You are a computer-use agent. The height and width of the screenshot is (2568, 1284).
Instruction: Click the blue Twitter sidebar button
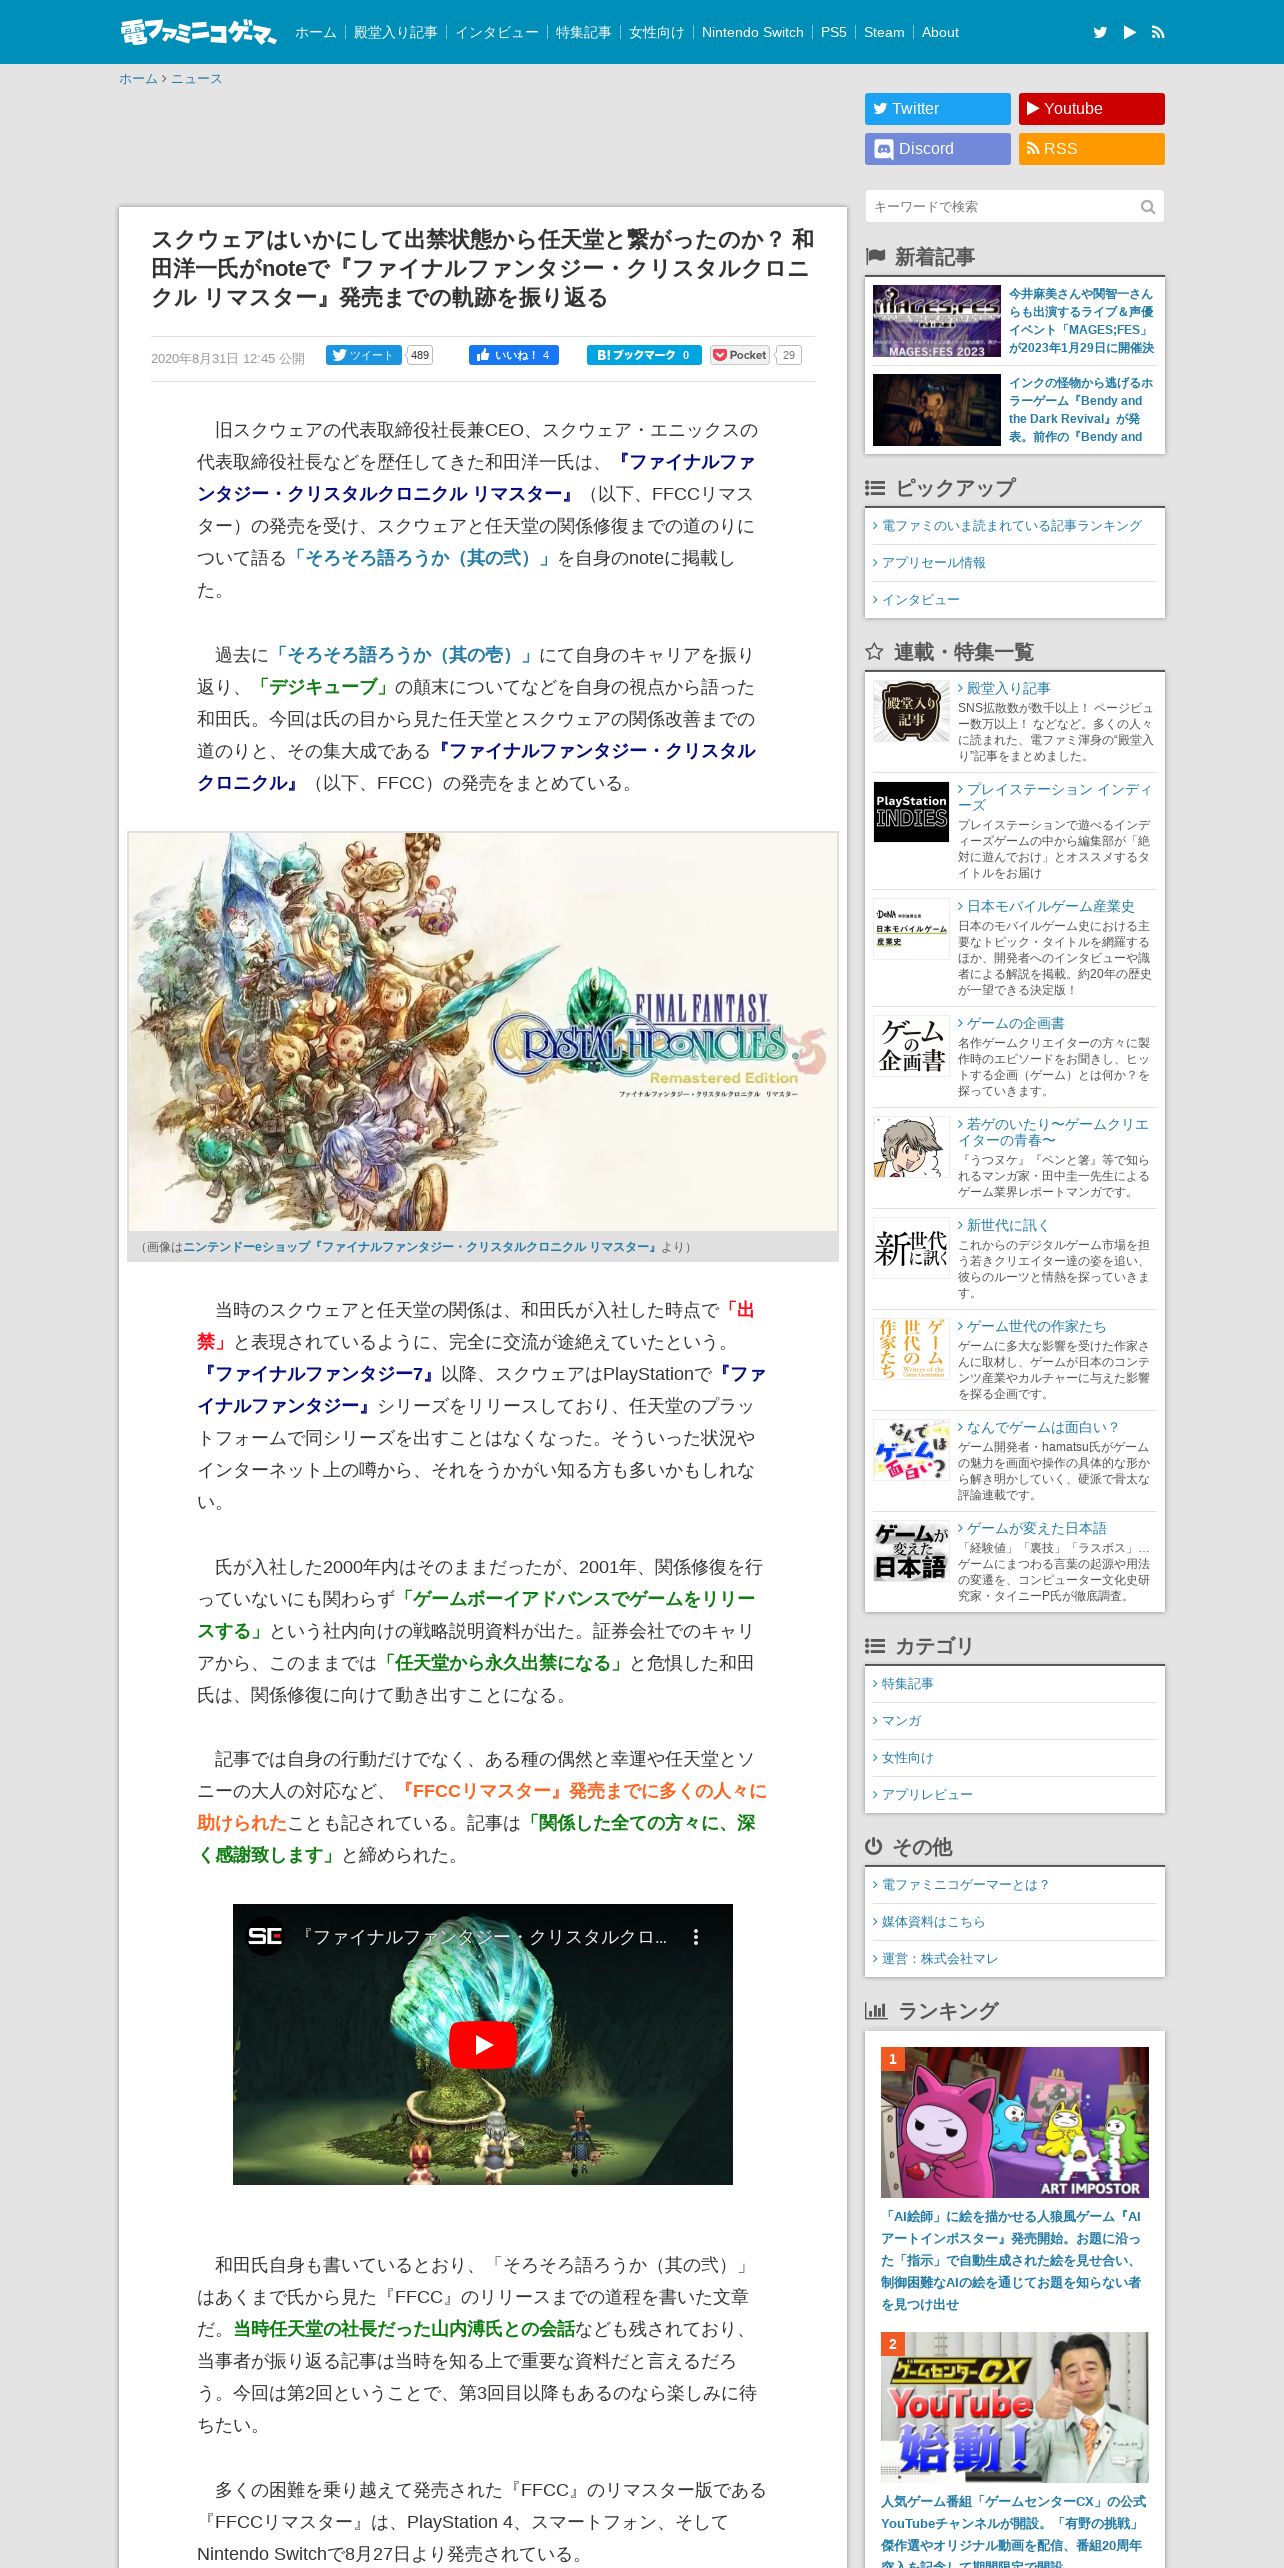(x=938, y=109)
